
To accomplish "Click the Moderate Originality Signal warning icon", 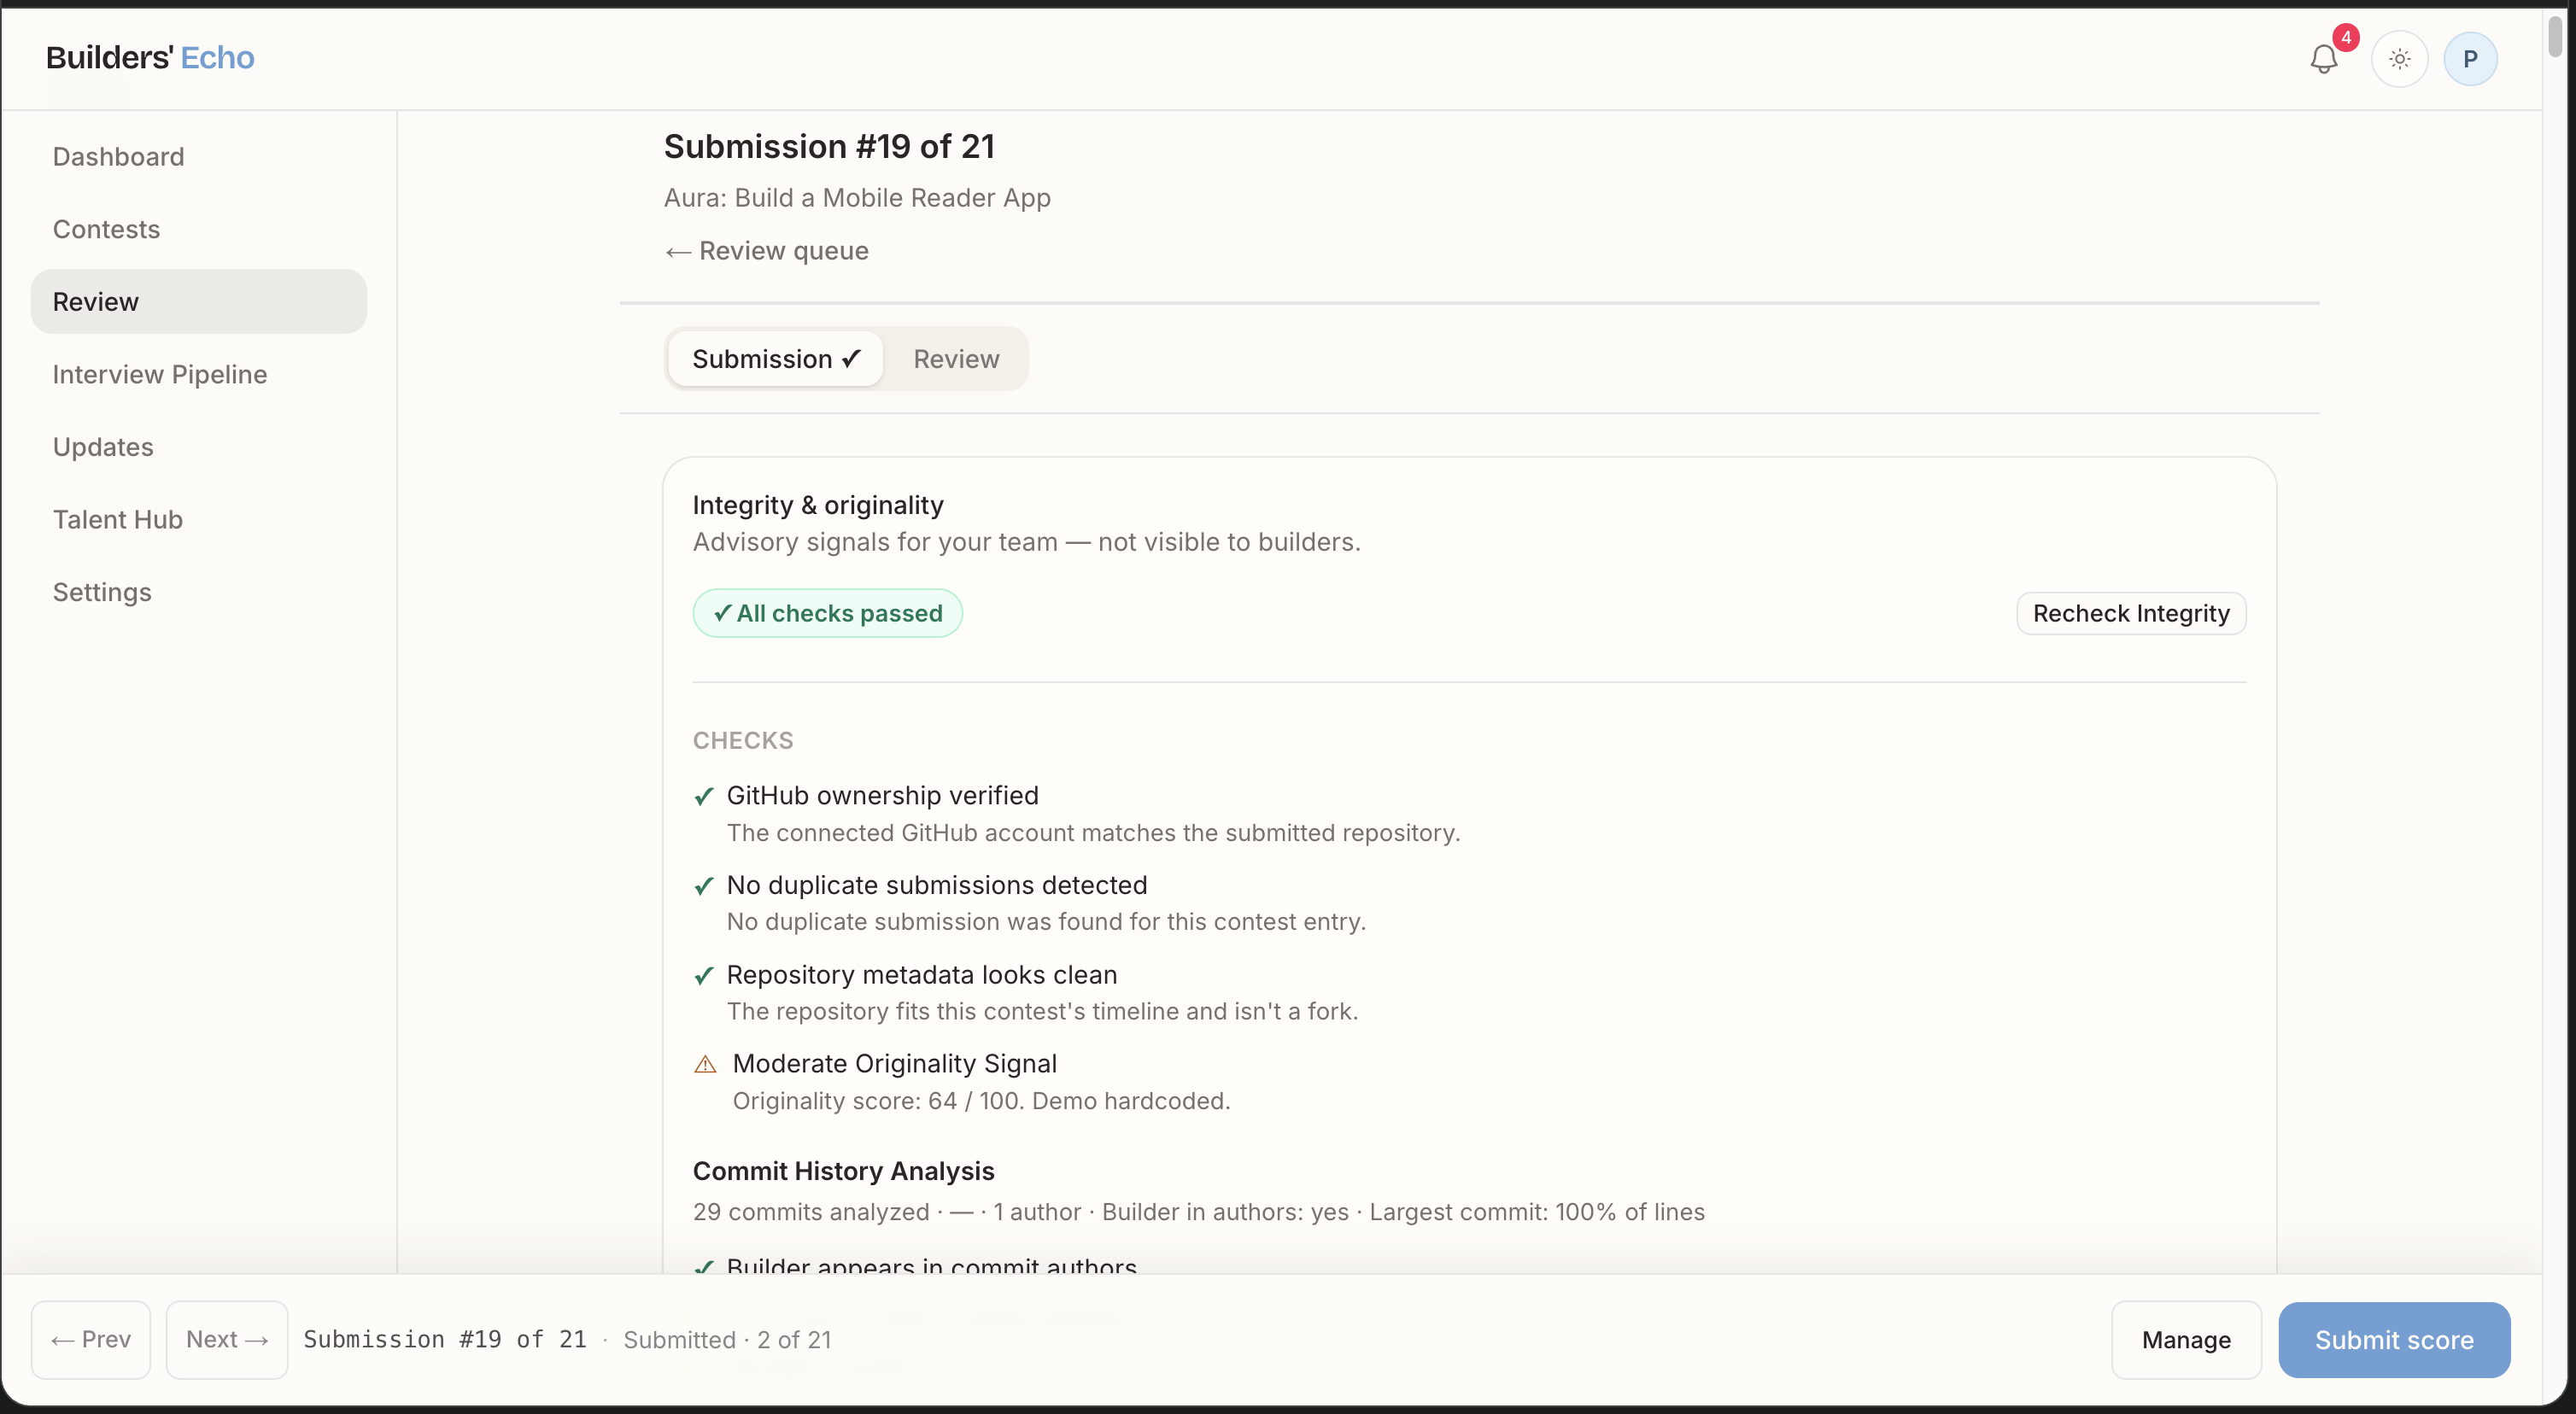I will point(705,1064).
